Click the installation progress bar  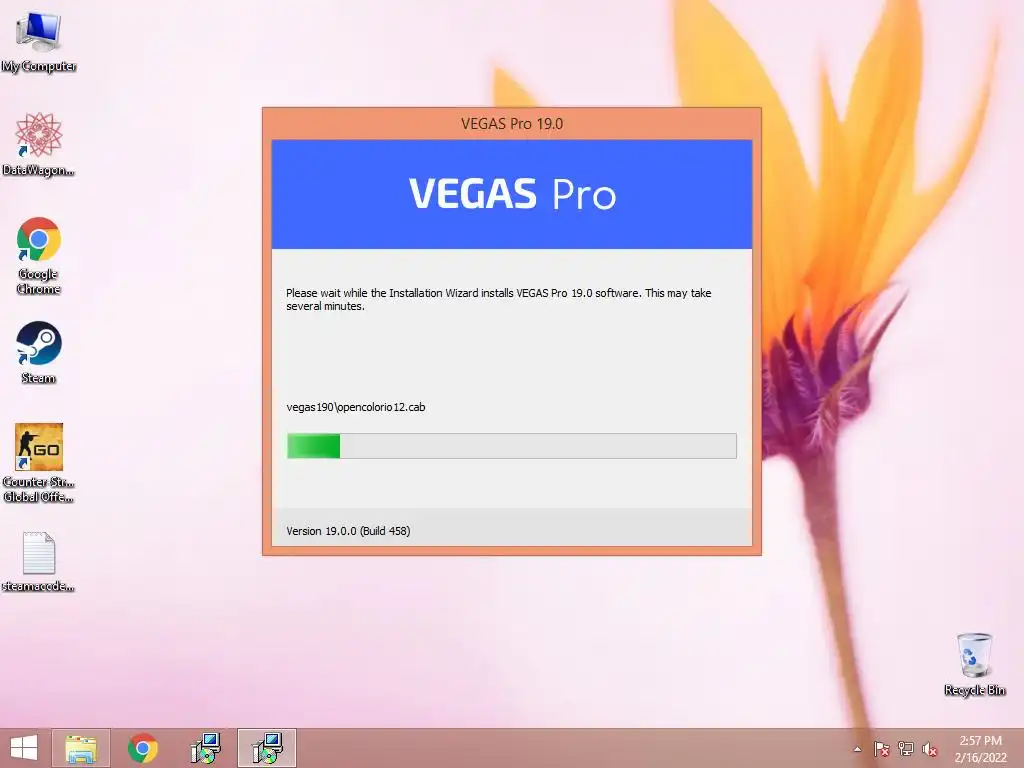[511, 446]
